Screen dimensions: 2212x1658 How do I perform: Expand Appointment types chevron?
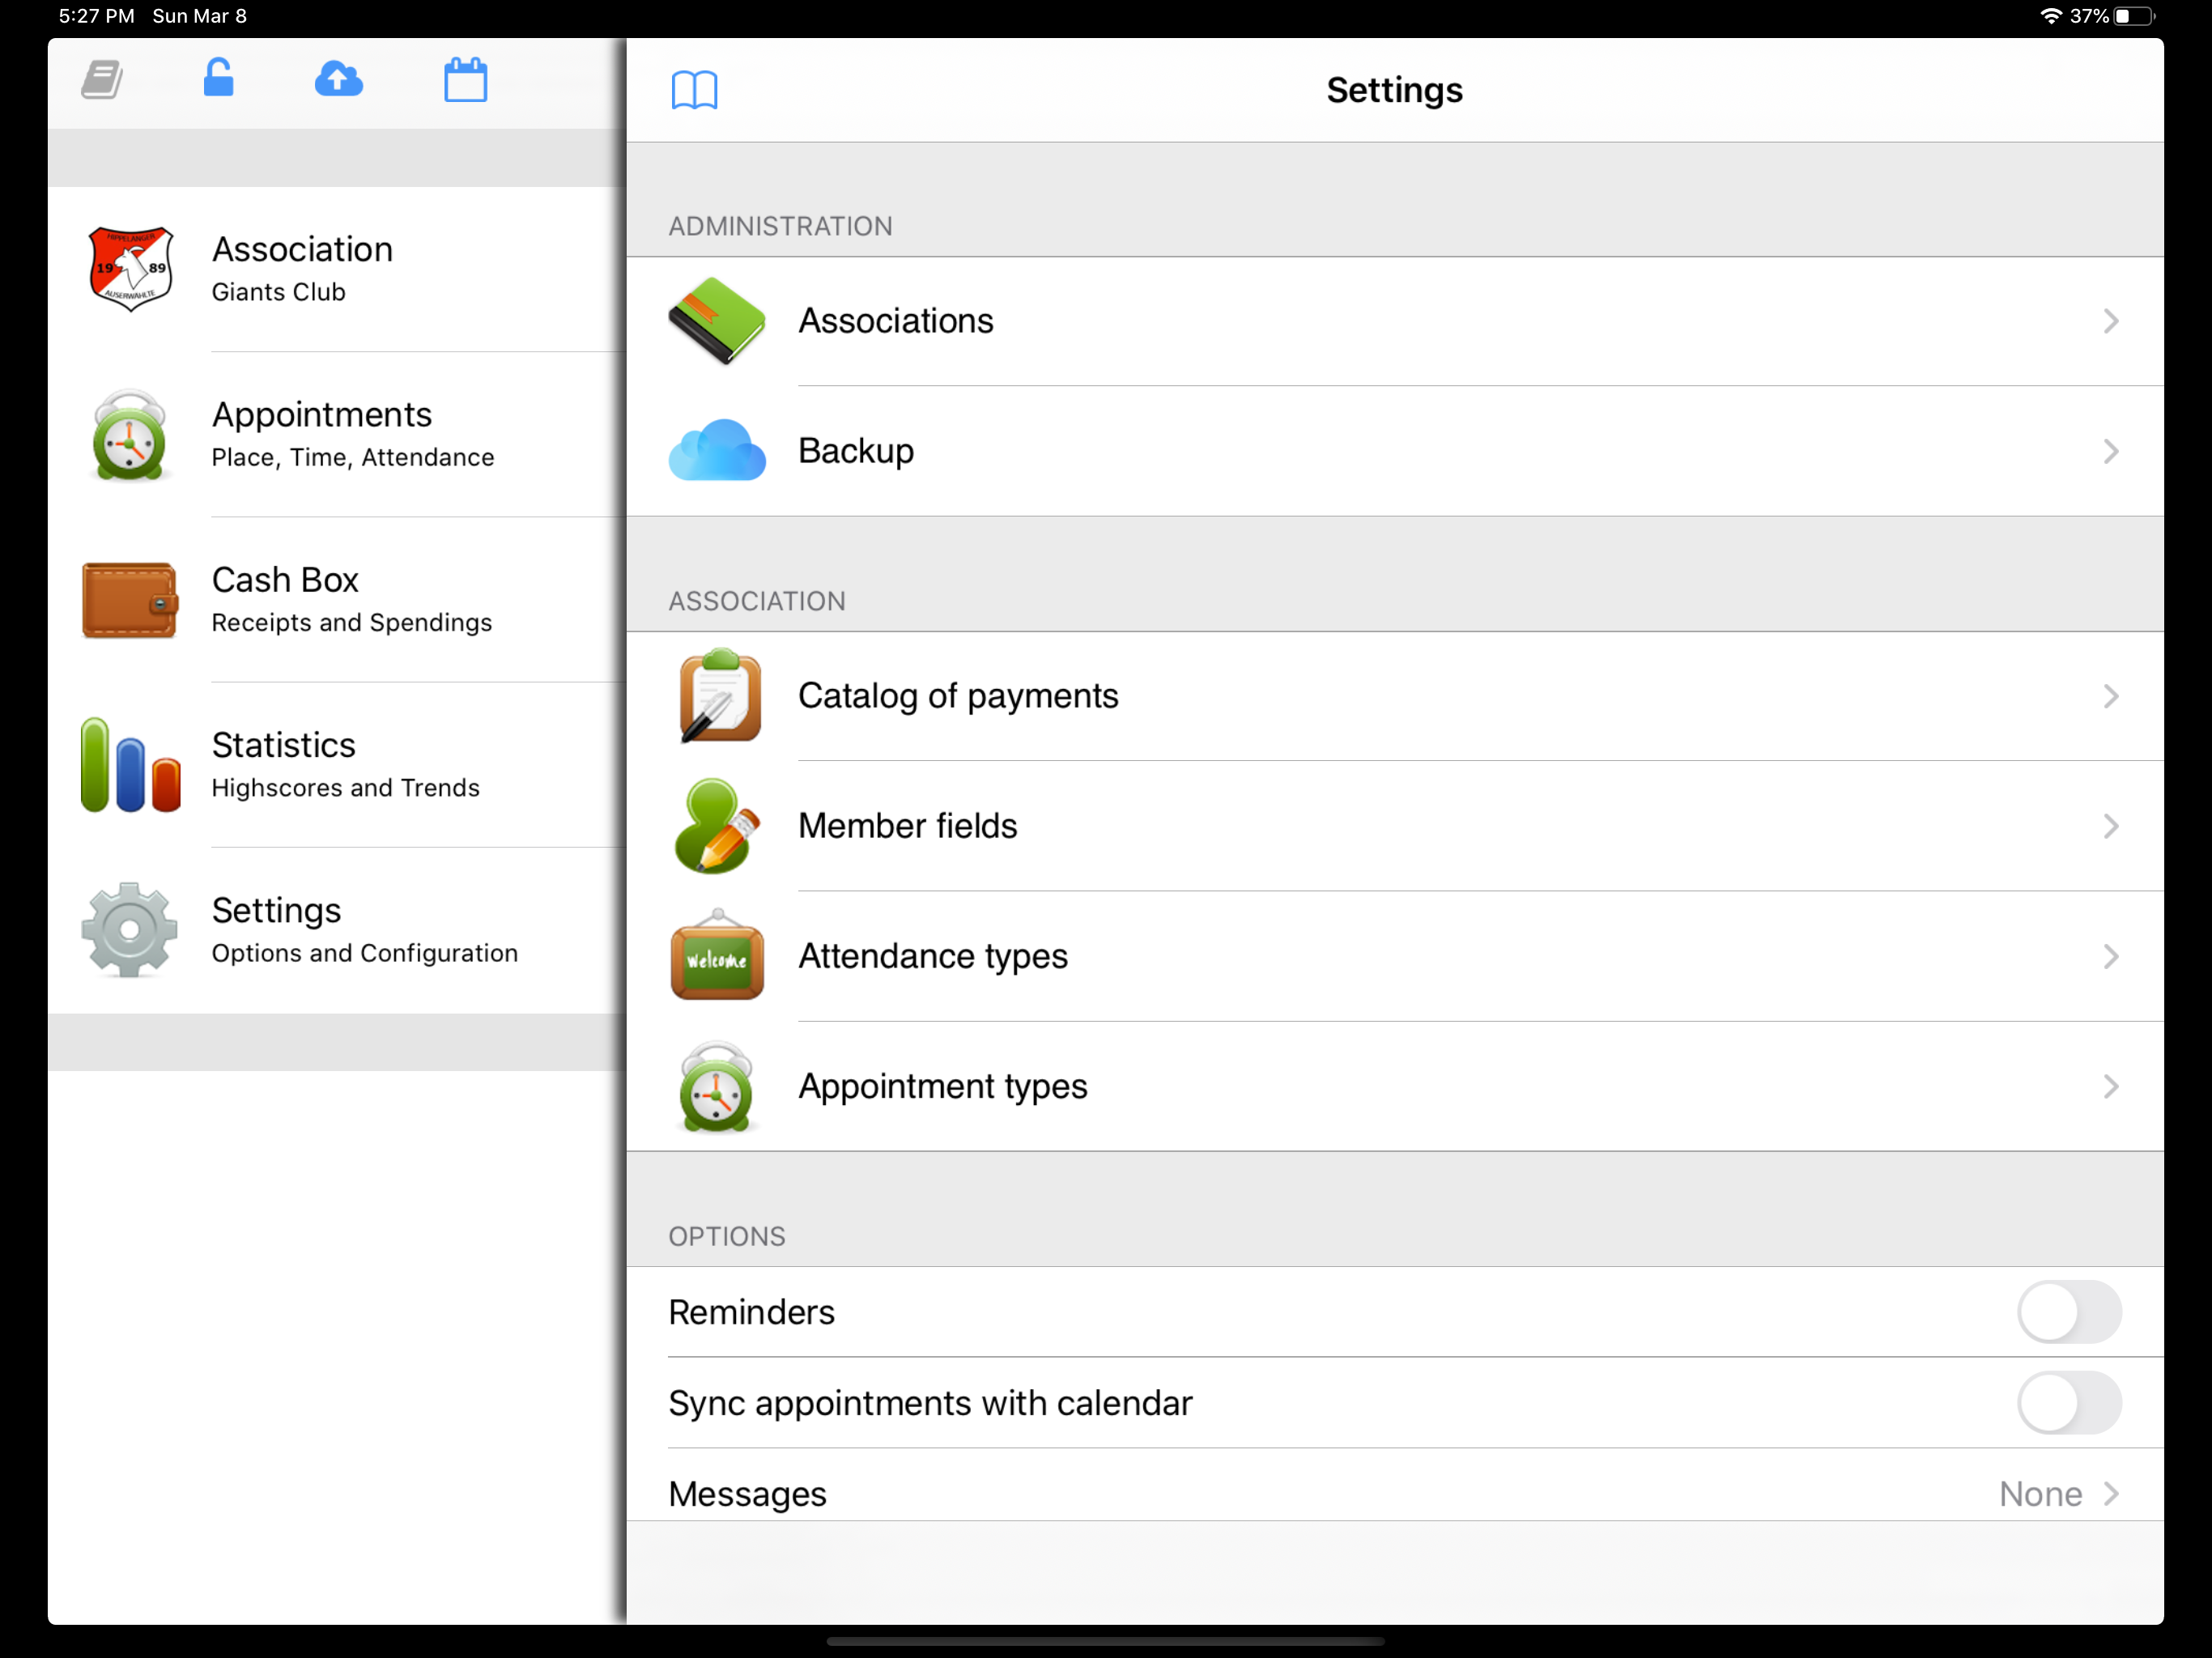(2111, 1086)
